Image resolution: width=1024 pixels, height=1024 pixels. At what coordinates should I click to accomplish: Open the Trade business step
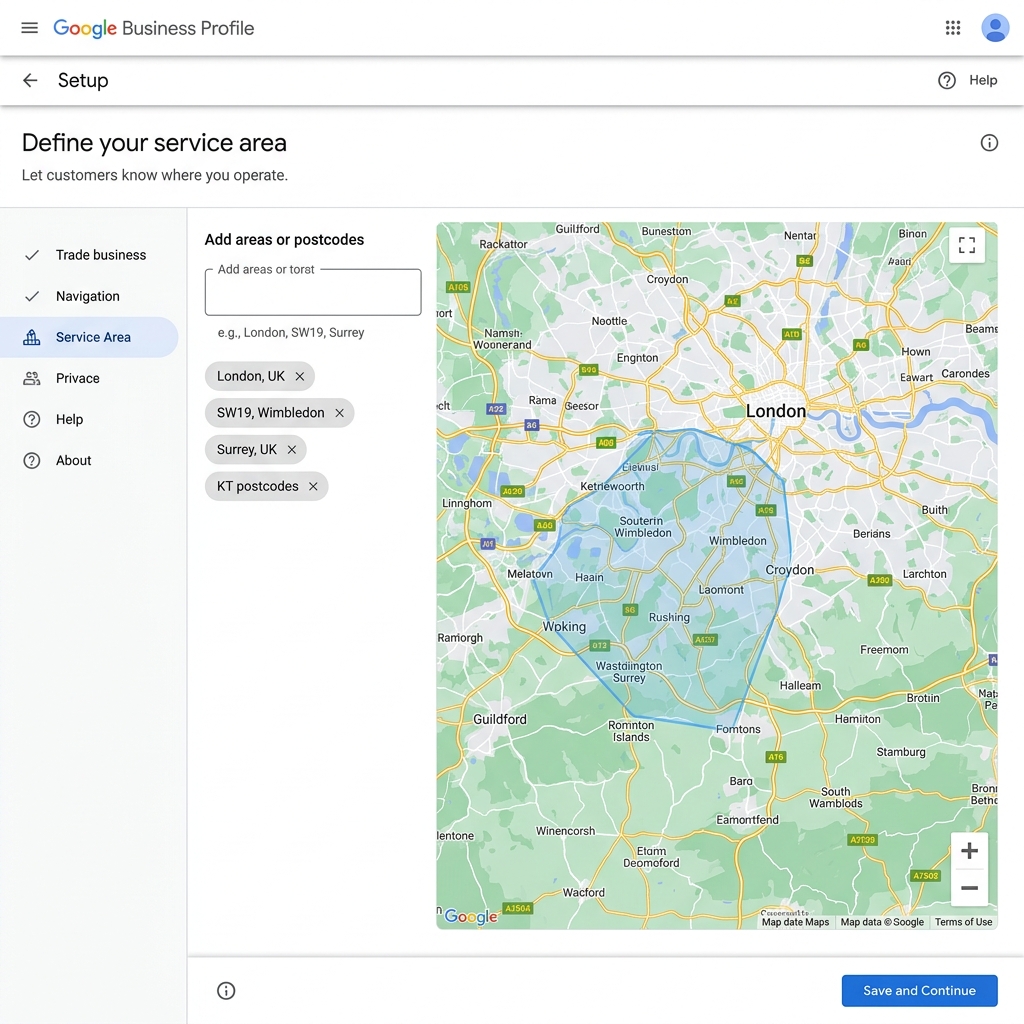click(x=89, y=255)
